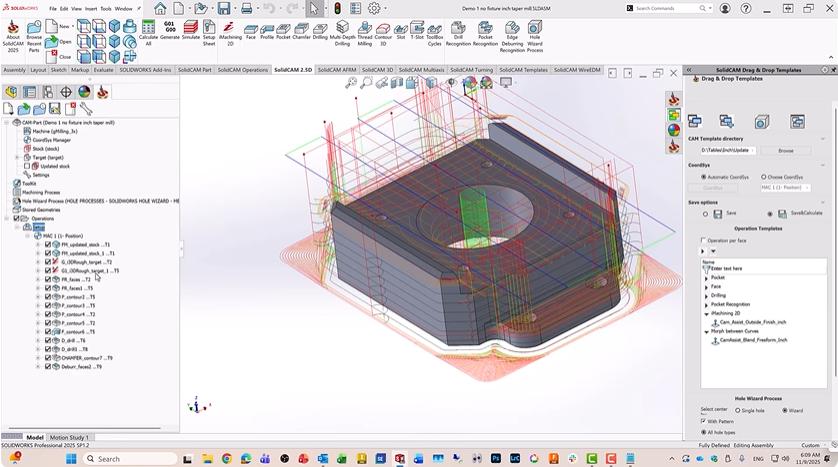Click the Browse button for template directory
Screen dimensions: 838x467
pos(785,151)
